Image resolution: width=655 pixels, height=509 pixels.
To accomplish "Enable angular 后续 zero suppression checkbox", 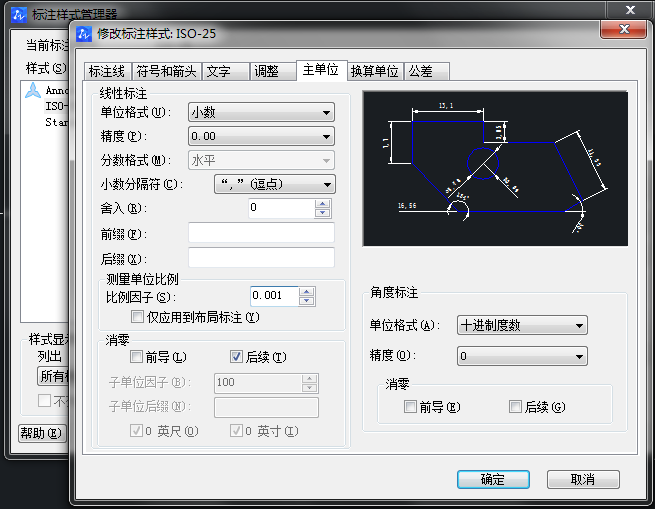I will click(515, 407).
